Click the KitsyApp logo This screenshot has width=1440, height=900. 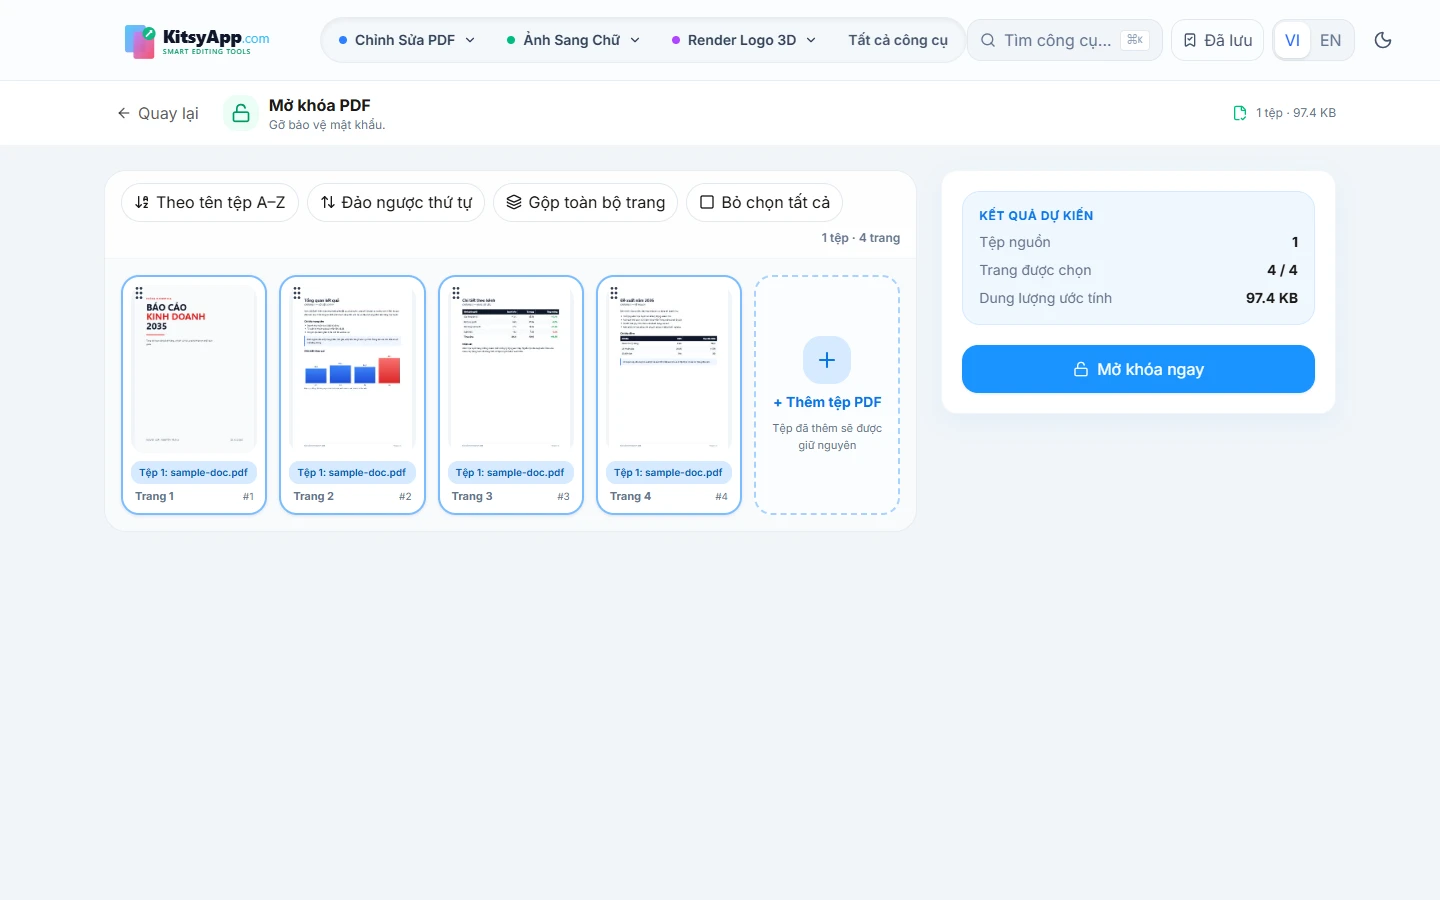[197, 41]
